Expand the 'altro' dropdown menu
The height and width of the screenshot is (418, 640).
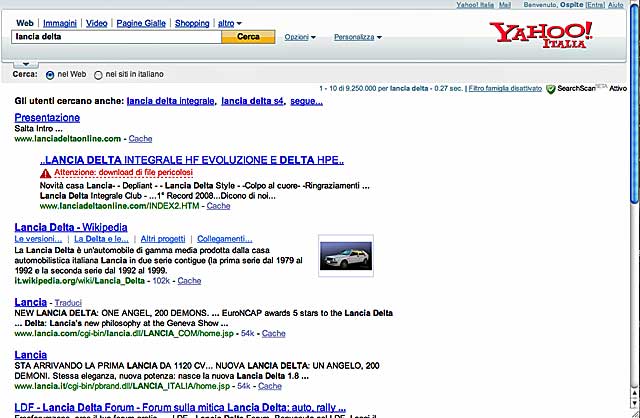[x=229, y=24]
